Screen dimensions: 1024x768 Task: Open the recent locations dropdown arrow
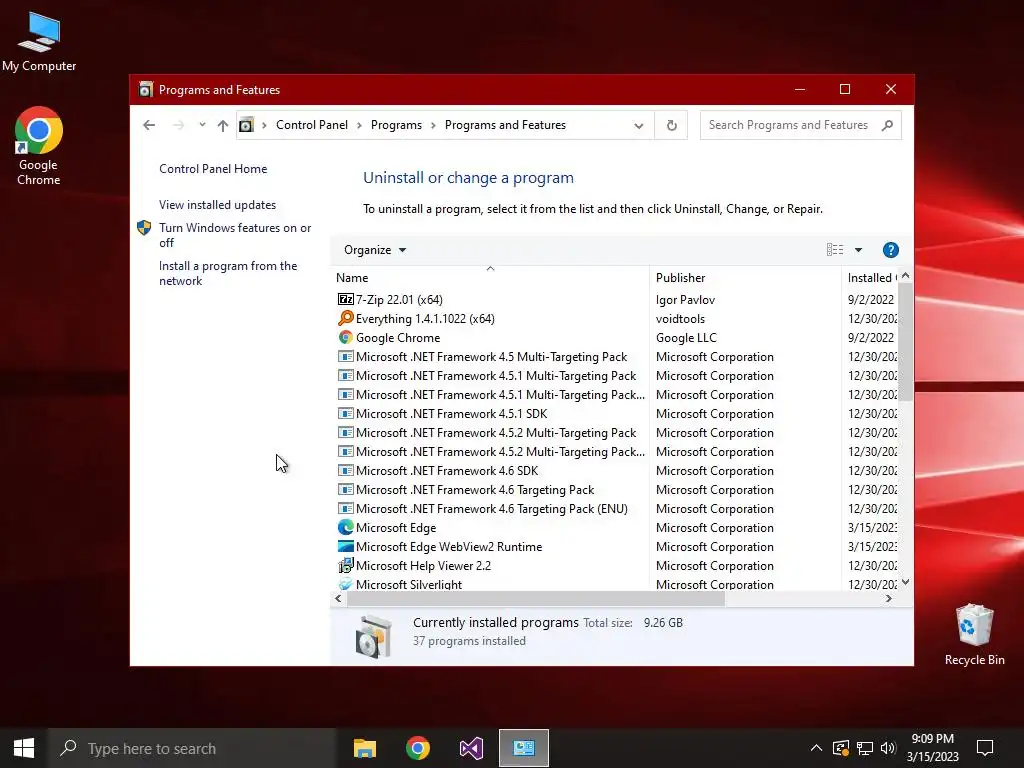pyautogui.click(x=202, y=125)
